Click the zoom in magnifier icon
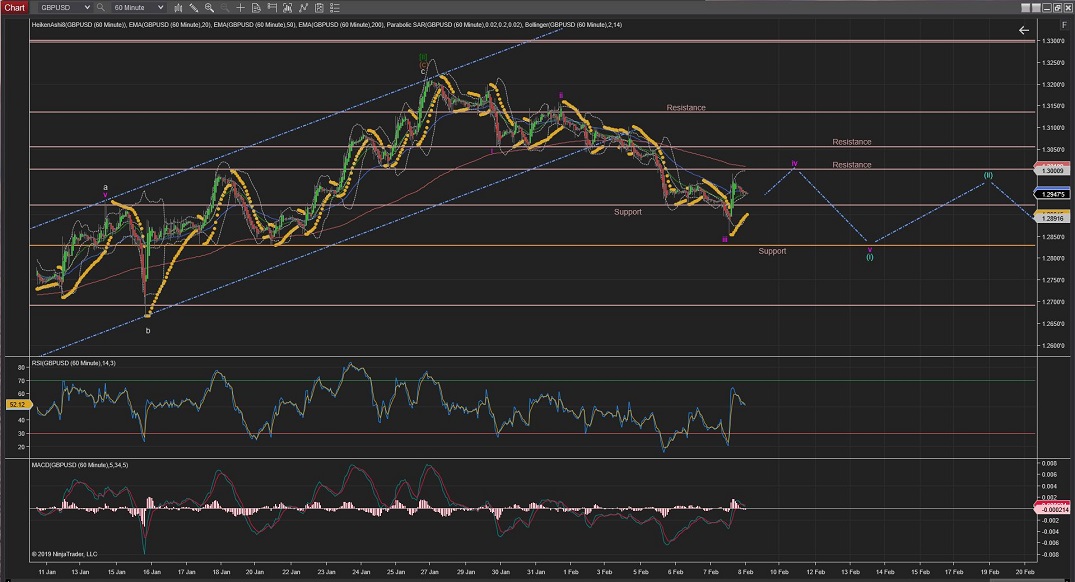This screenshot has width=1075, height=582. pos(209,8)
